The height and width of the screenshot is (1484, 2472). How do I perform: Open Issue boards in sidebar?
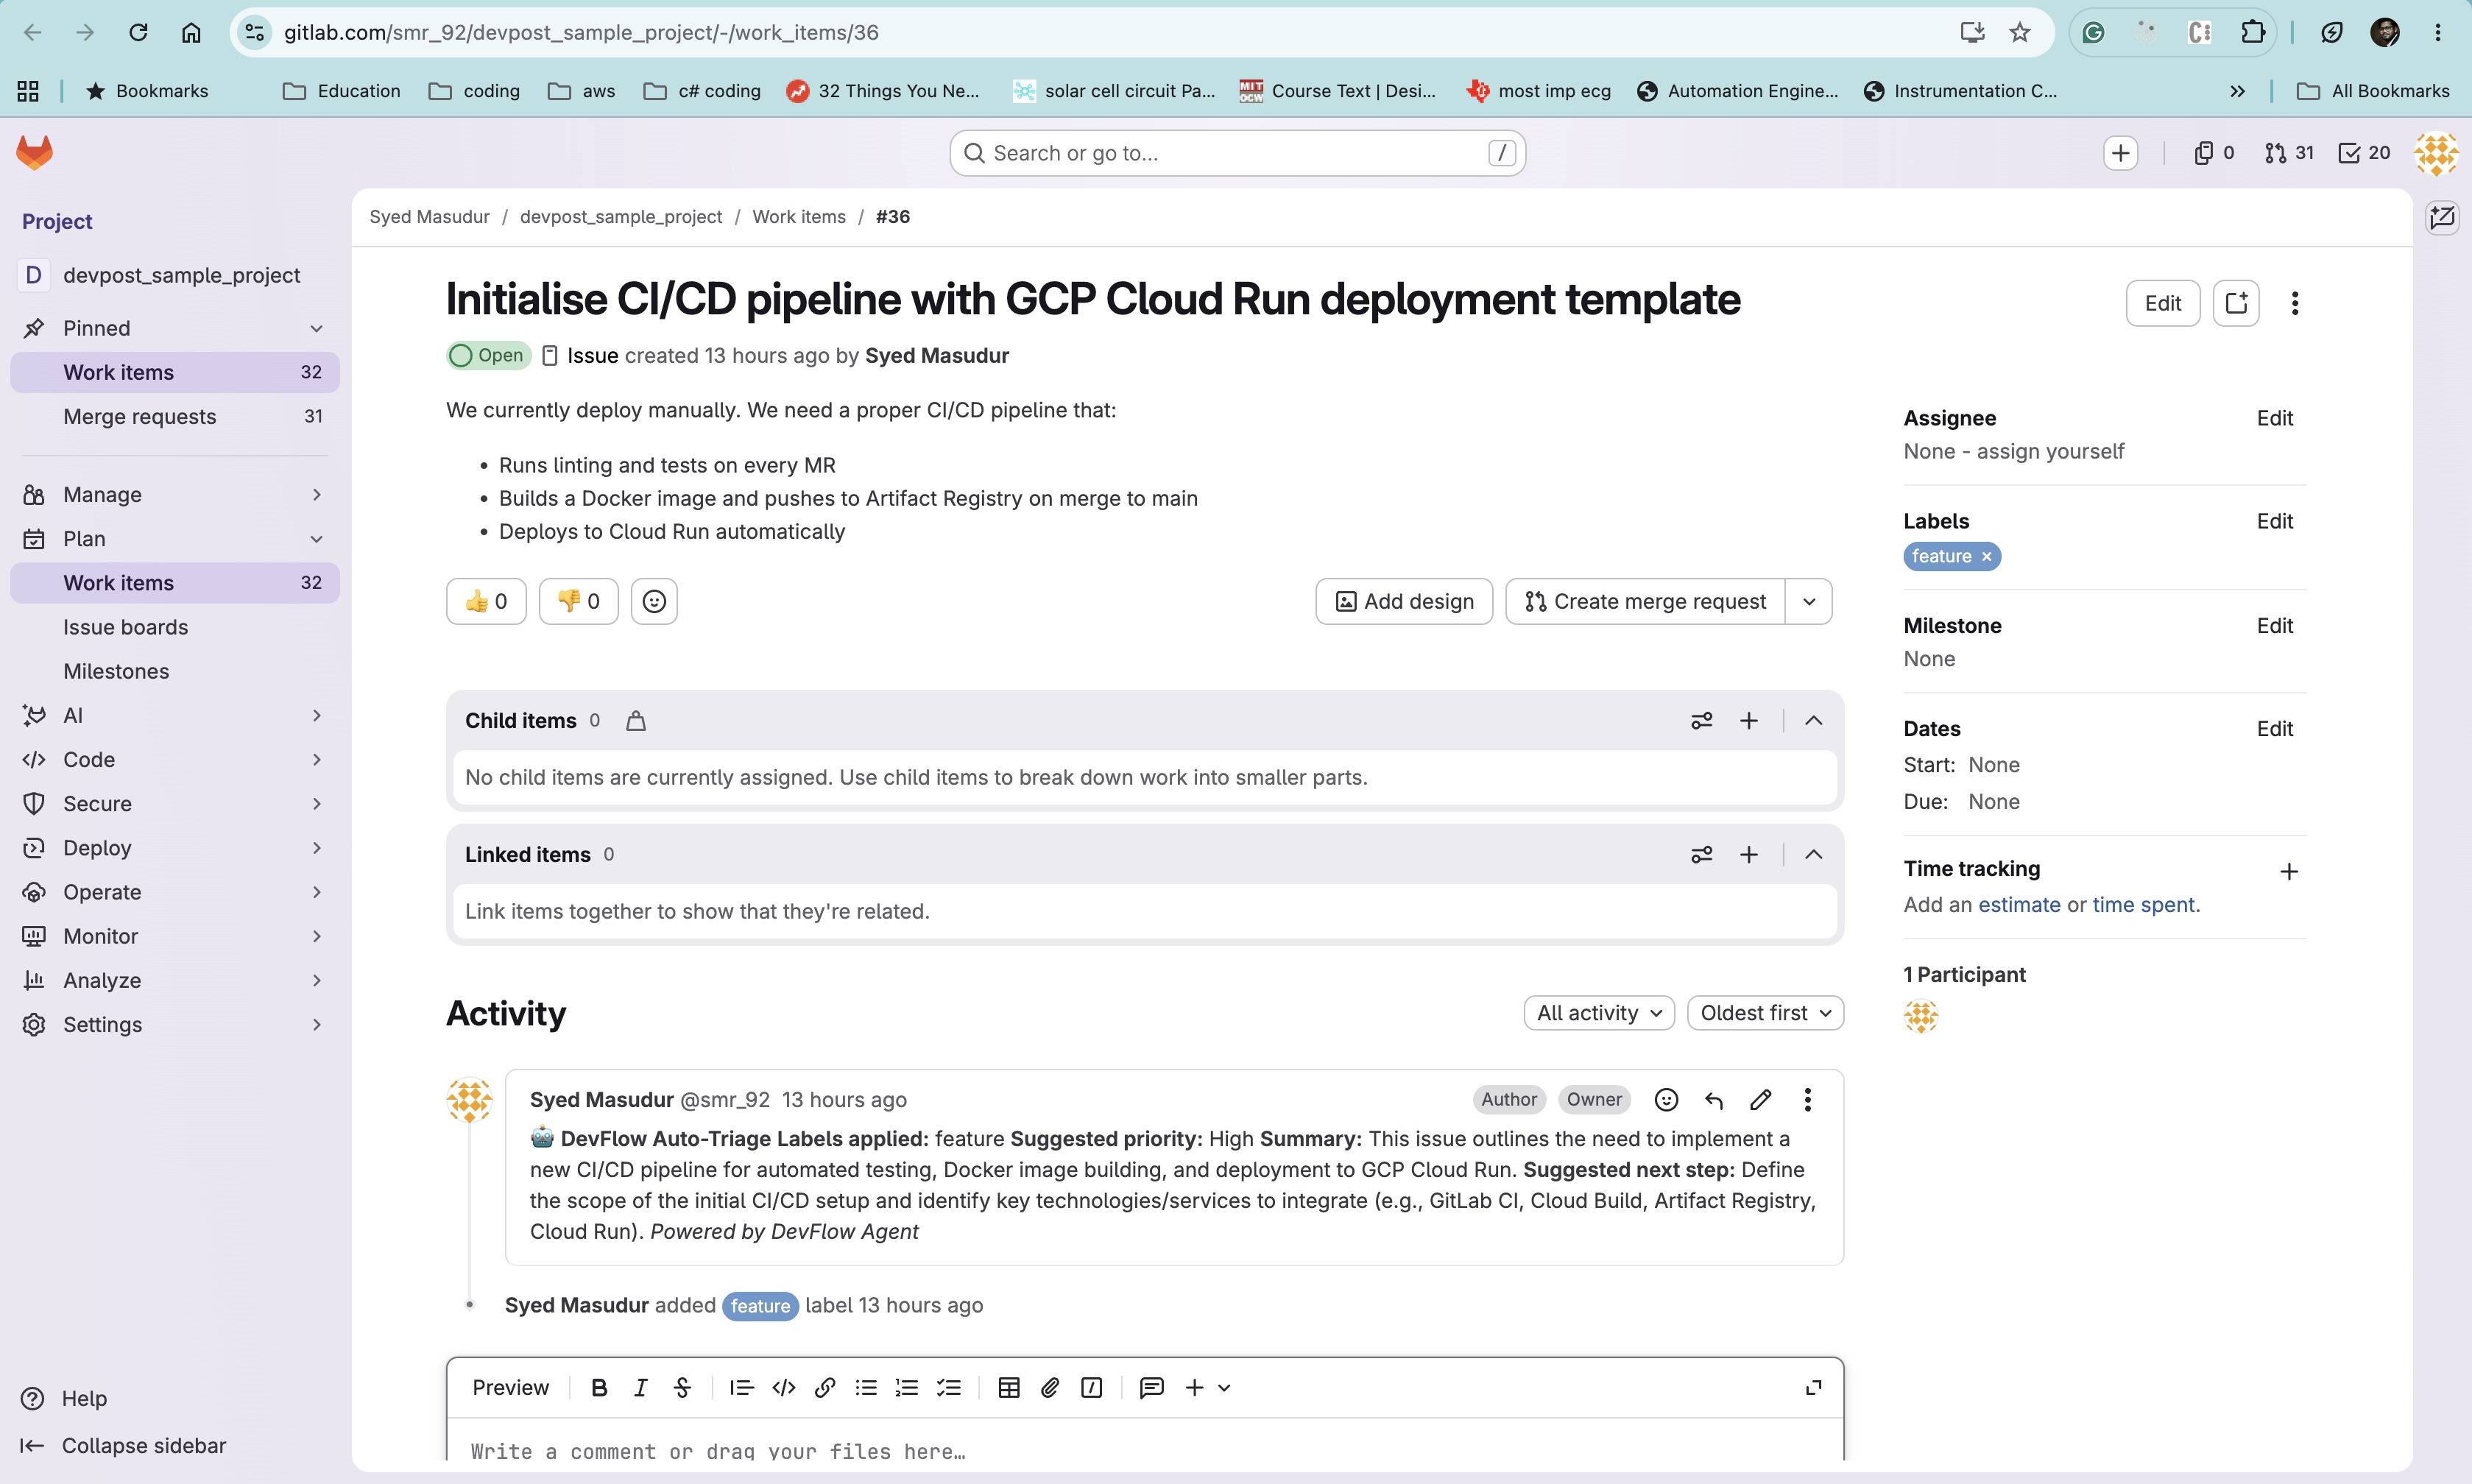point(175,627)
